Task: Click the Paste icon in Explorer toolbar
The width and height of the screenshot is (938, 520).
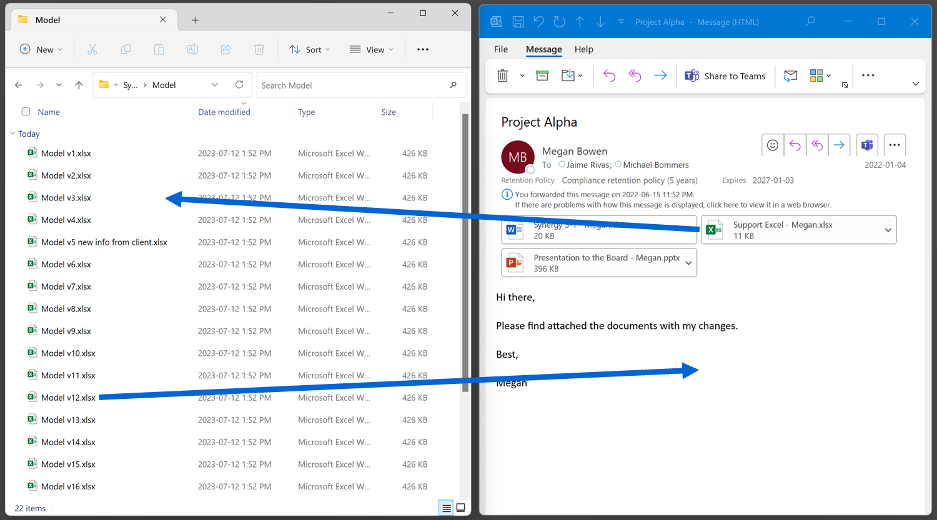Action: 159,50
